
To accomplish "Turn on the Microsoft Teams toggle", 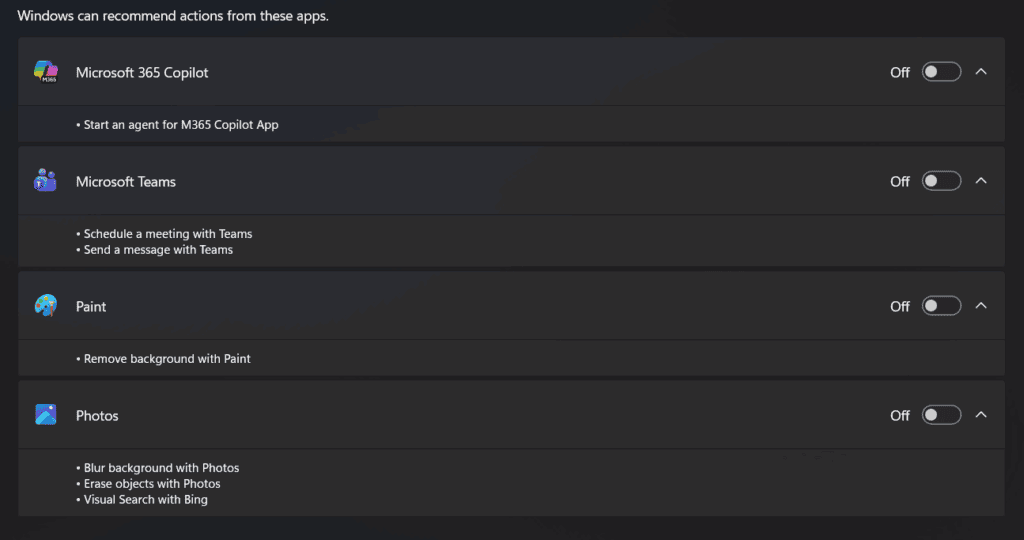I will coord(941,181).
